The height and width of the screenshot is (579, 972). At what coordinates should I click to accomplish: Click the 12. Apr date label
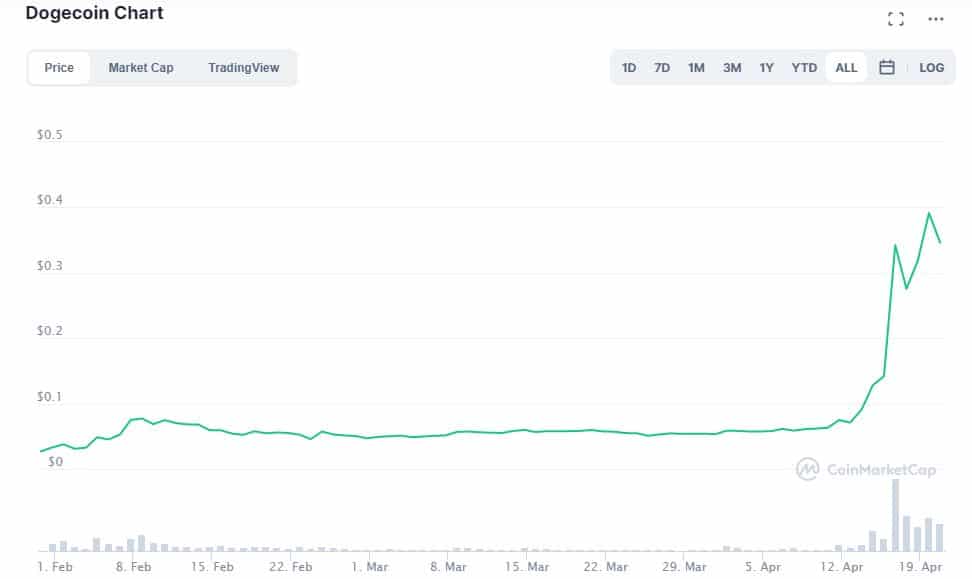842,567
